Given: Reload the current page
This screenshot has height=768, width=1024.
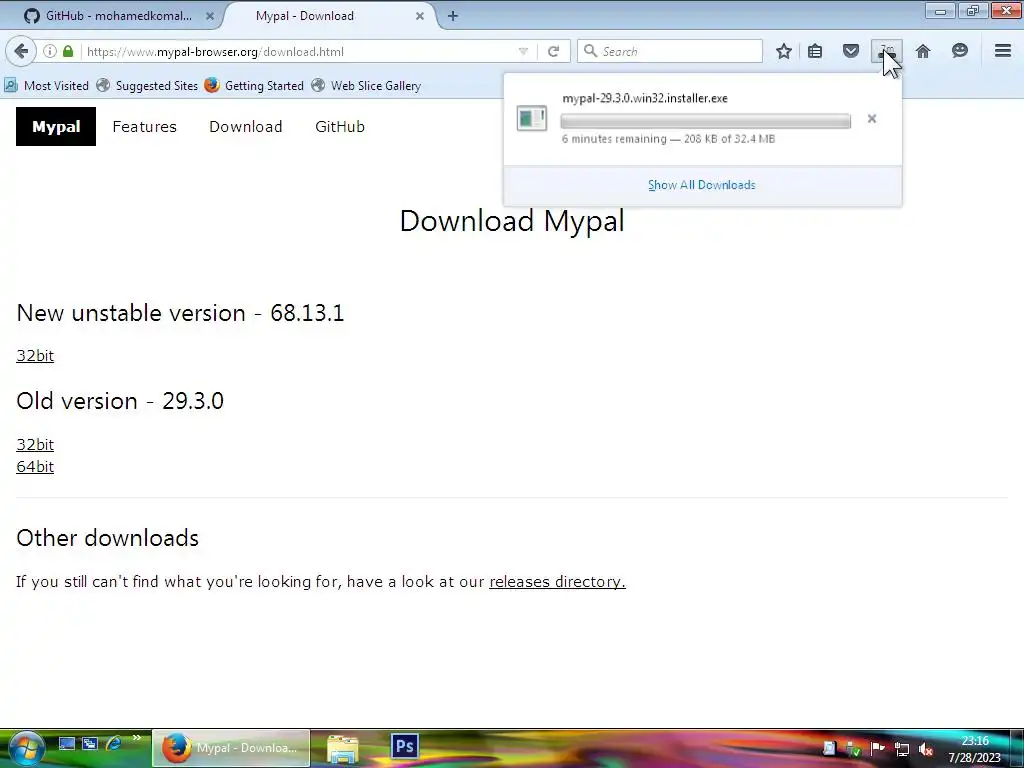Looking at the screenshot, I should (553, 51).
